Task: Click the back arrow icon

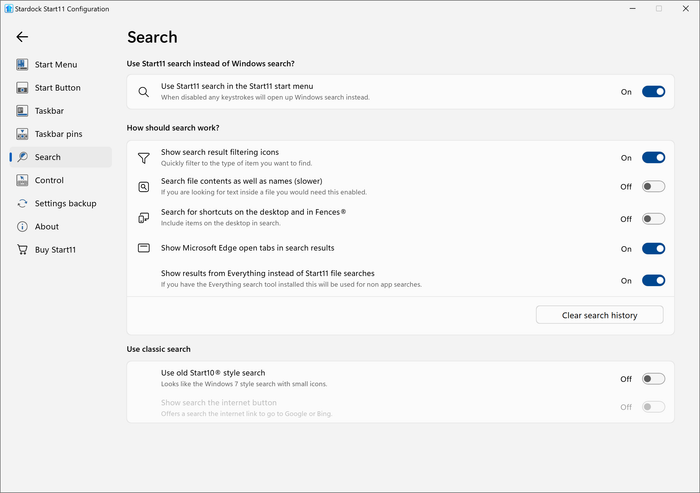Action: click(22, 37)
